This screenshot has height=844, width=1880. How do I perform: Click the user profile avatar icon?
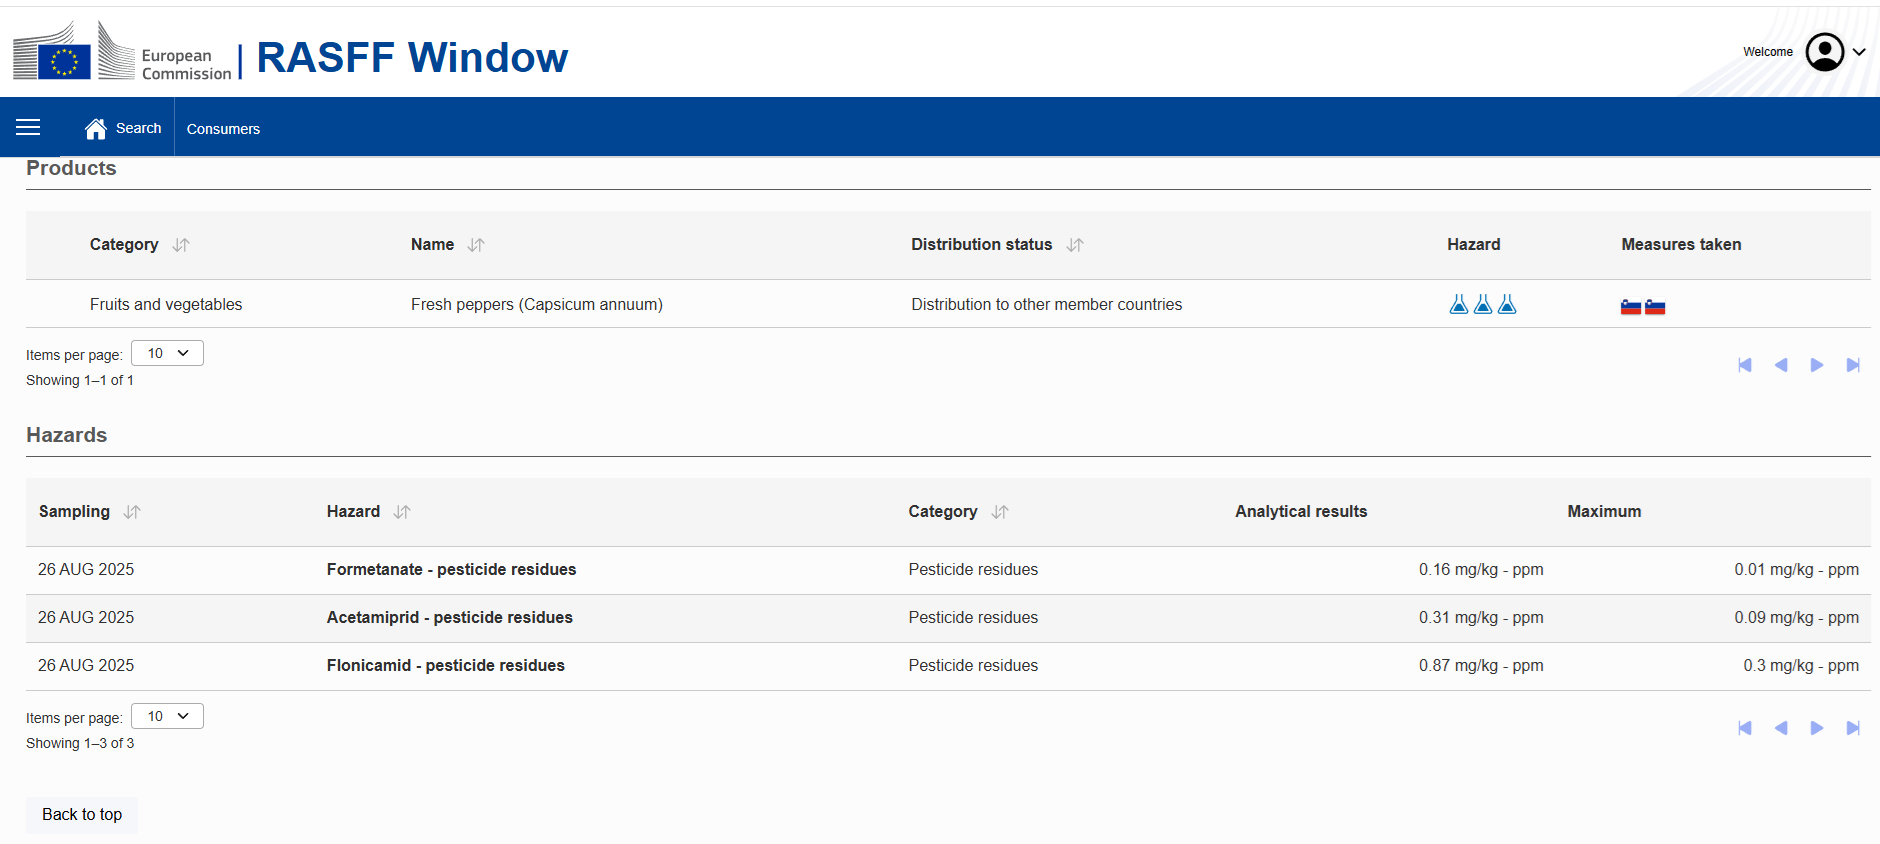pos(1824,52)
